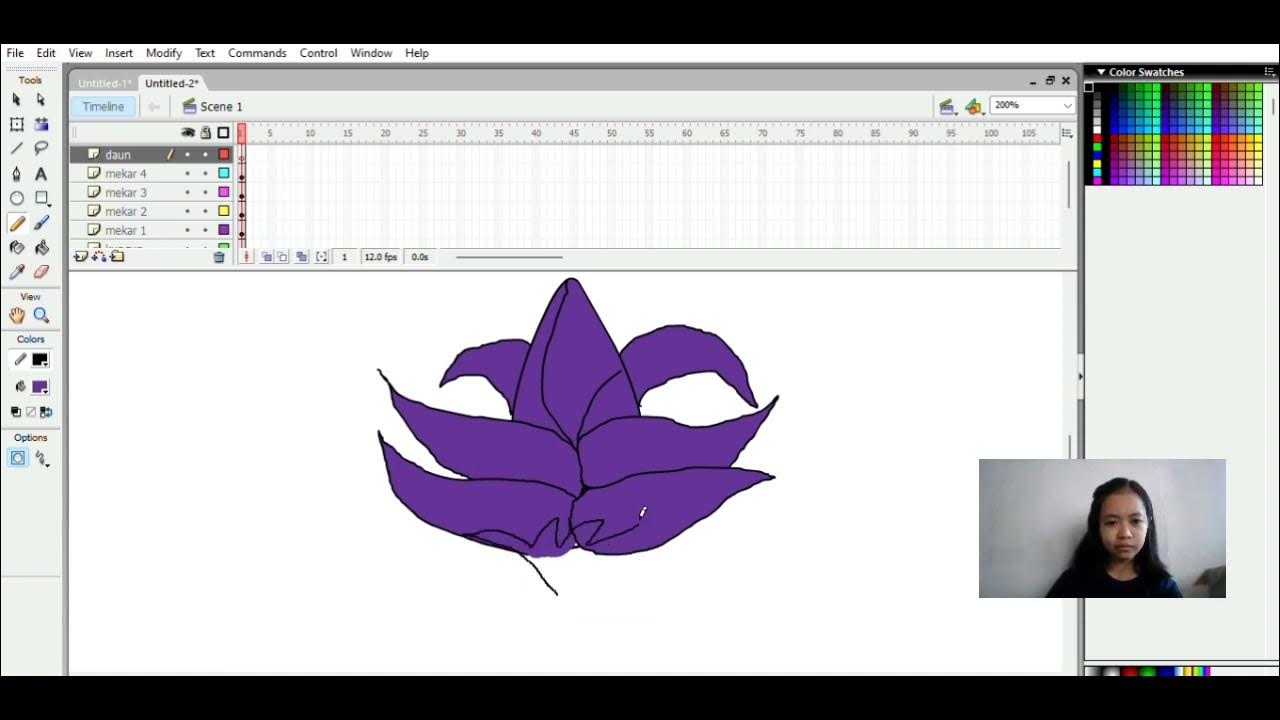This screenshot has width=1280, height=720.
Task: Pick the red swatch in Color Swatches
Action: 1097,139
